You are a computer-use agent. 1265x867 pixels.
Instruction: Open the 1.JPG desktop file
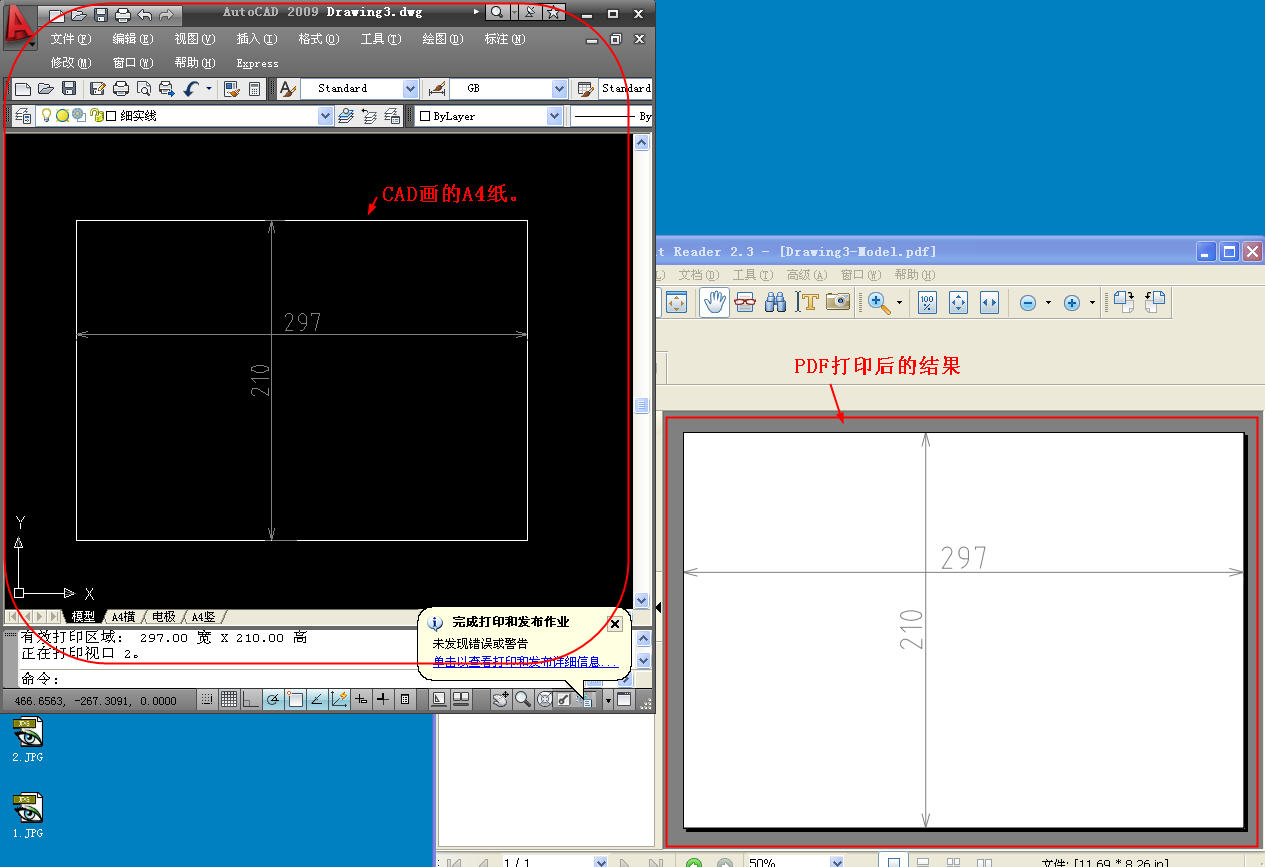click(x=28, y=815)
